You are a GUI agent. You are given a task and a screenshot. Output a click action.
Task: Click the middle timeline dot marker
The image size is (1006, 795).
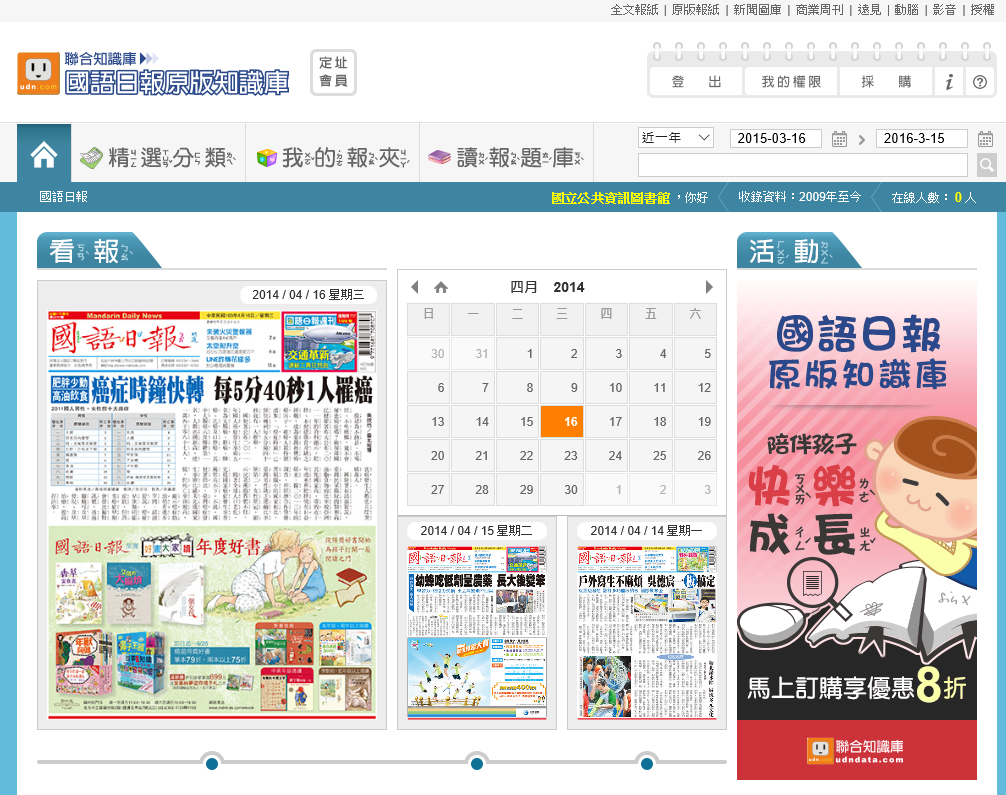click(x=477, y=764)
